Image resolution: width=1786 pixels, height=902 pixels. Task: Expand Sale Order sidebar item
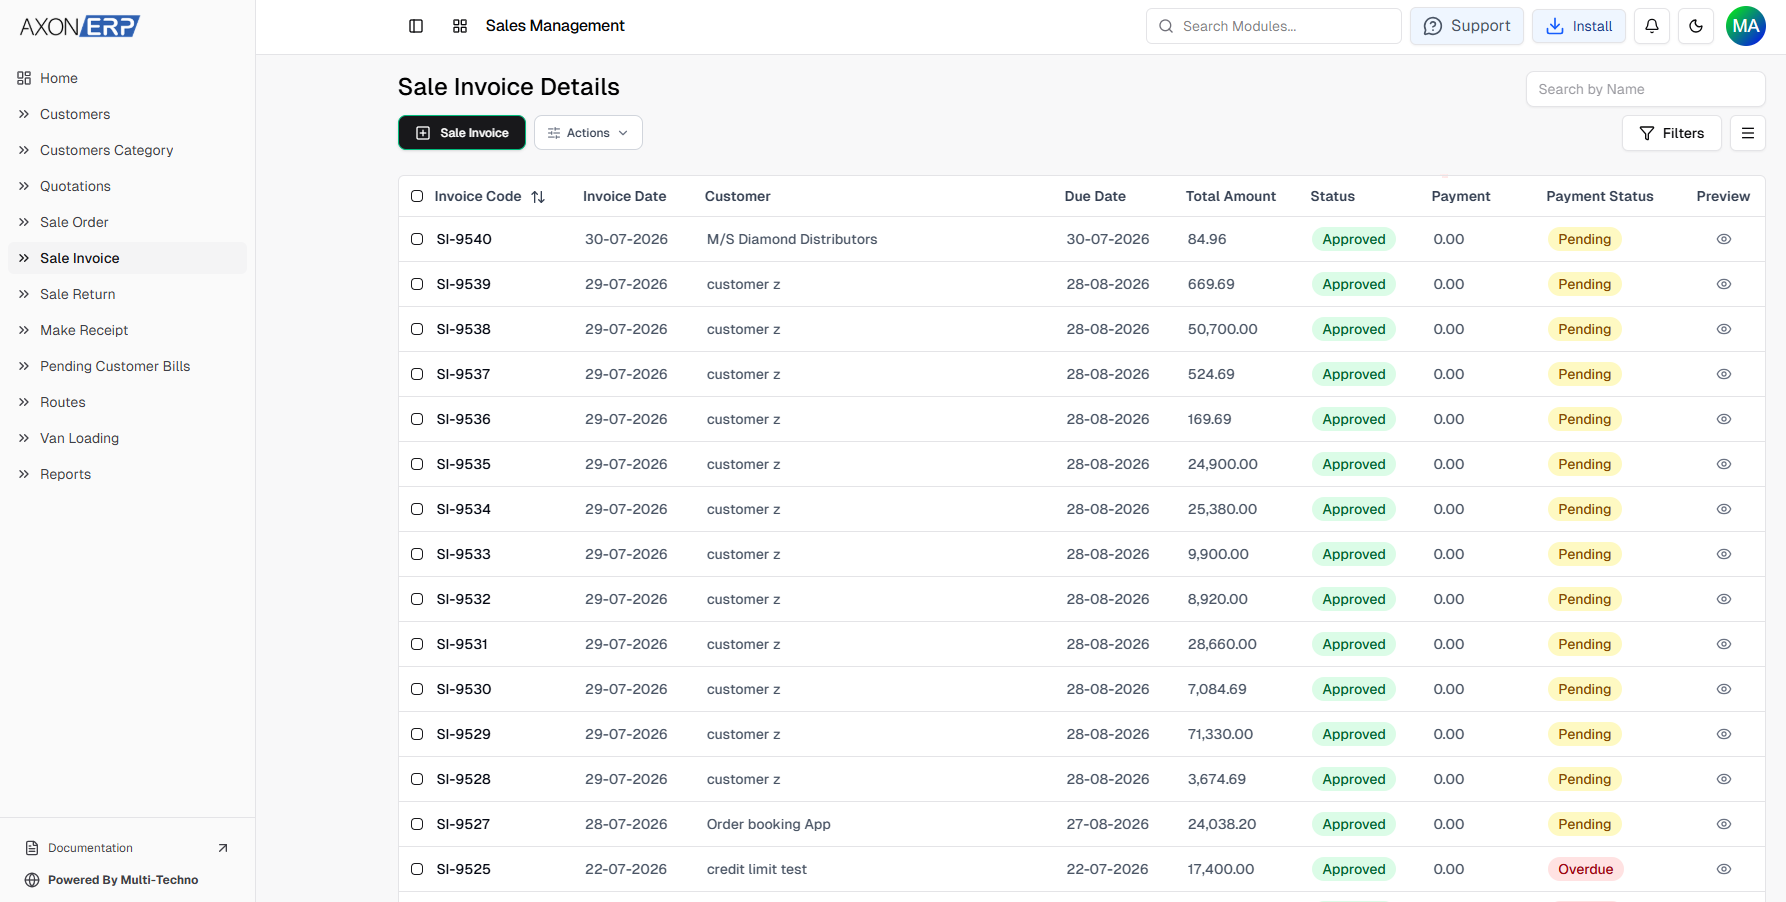click(x=127, y=222)
